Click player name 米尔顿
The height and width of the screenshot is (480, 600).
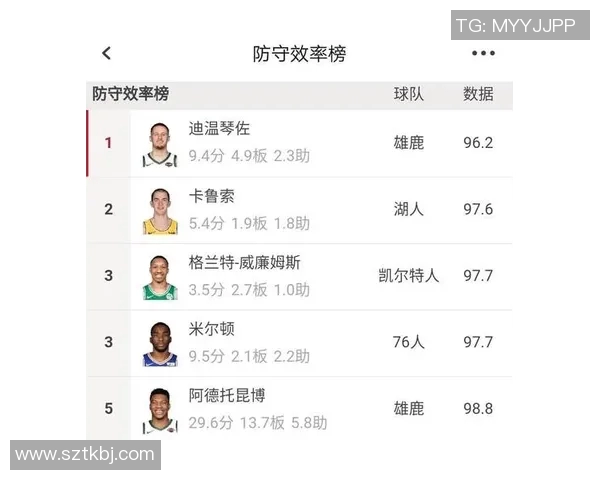[211, 329]
